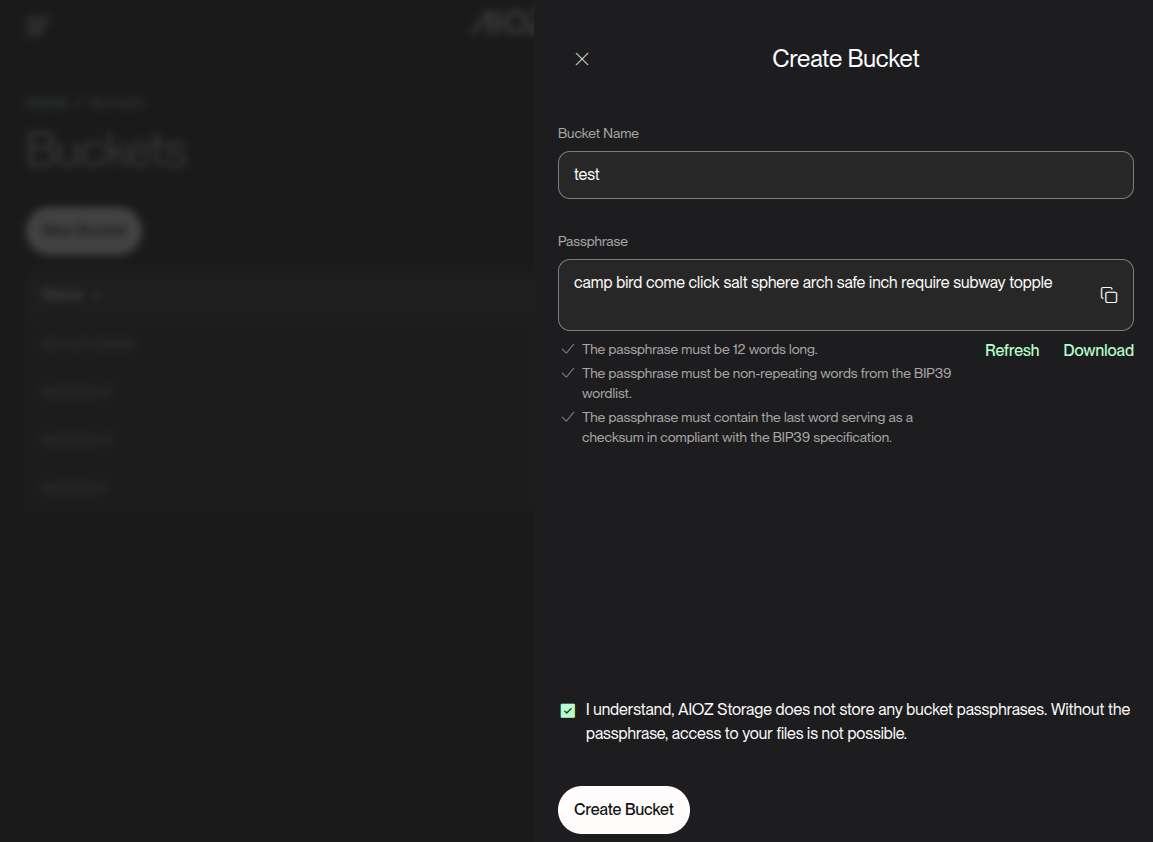Click the dimmed New Bucket button
The width and height of the screenshot is (1153, 842).
point(83,231)
